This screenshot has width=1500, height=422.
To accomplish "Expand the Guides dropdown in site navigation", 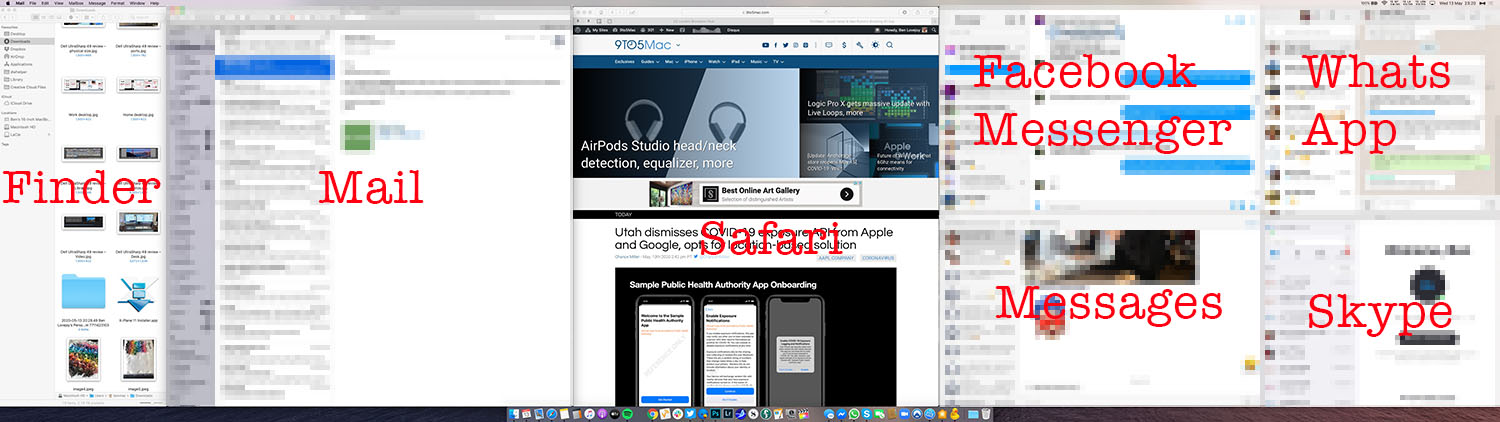I will pos(650,62).
